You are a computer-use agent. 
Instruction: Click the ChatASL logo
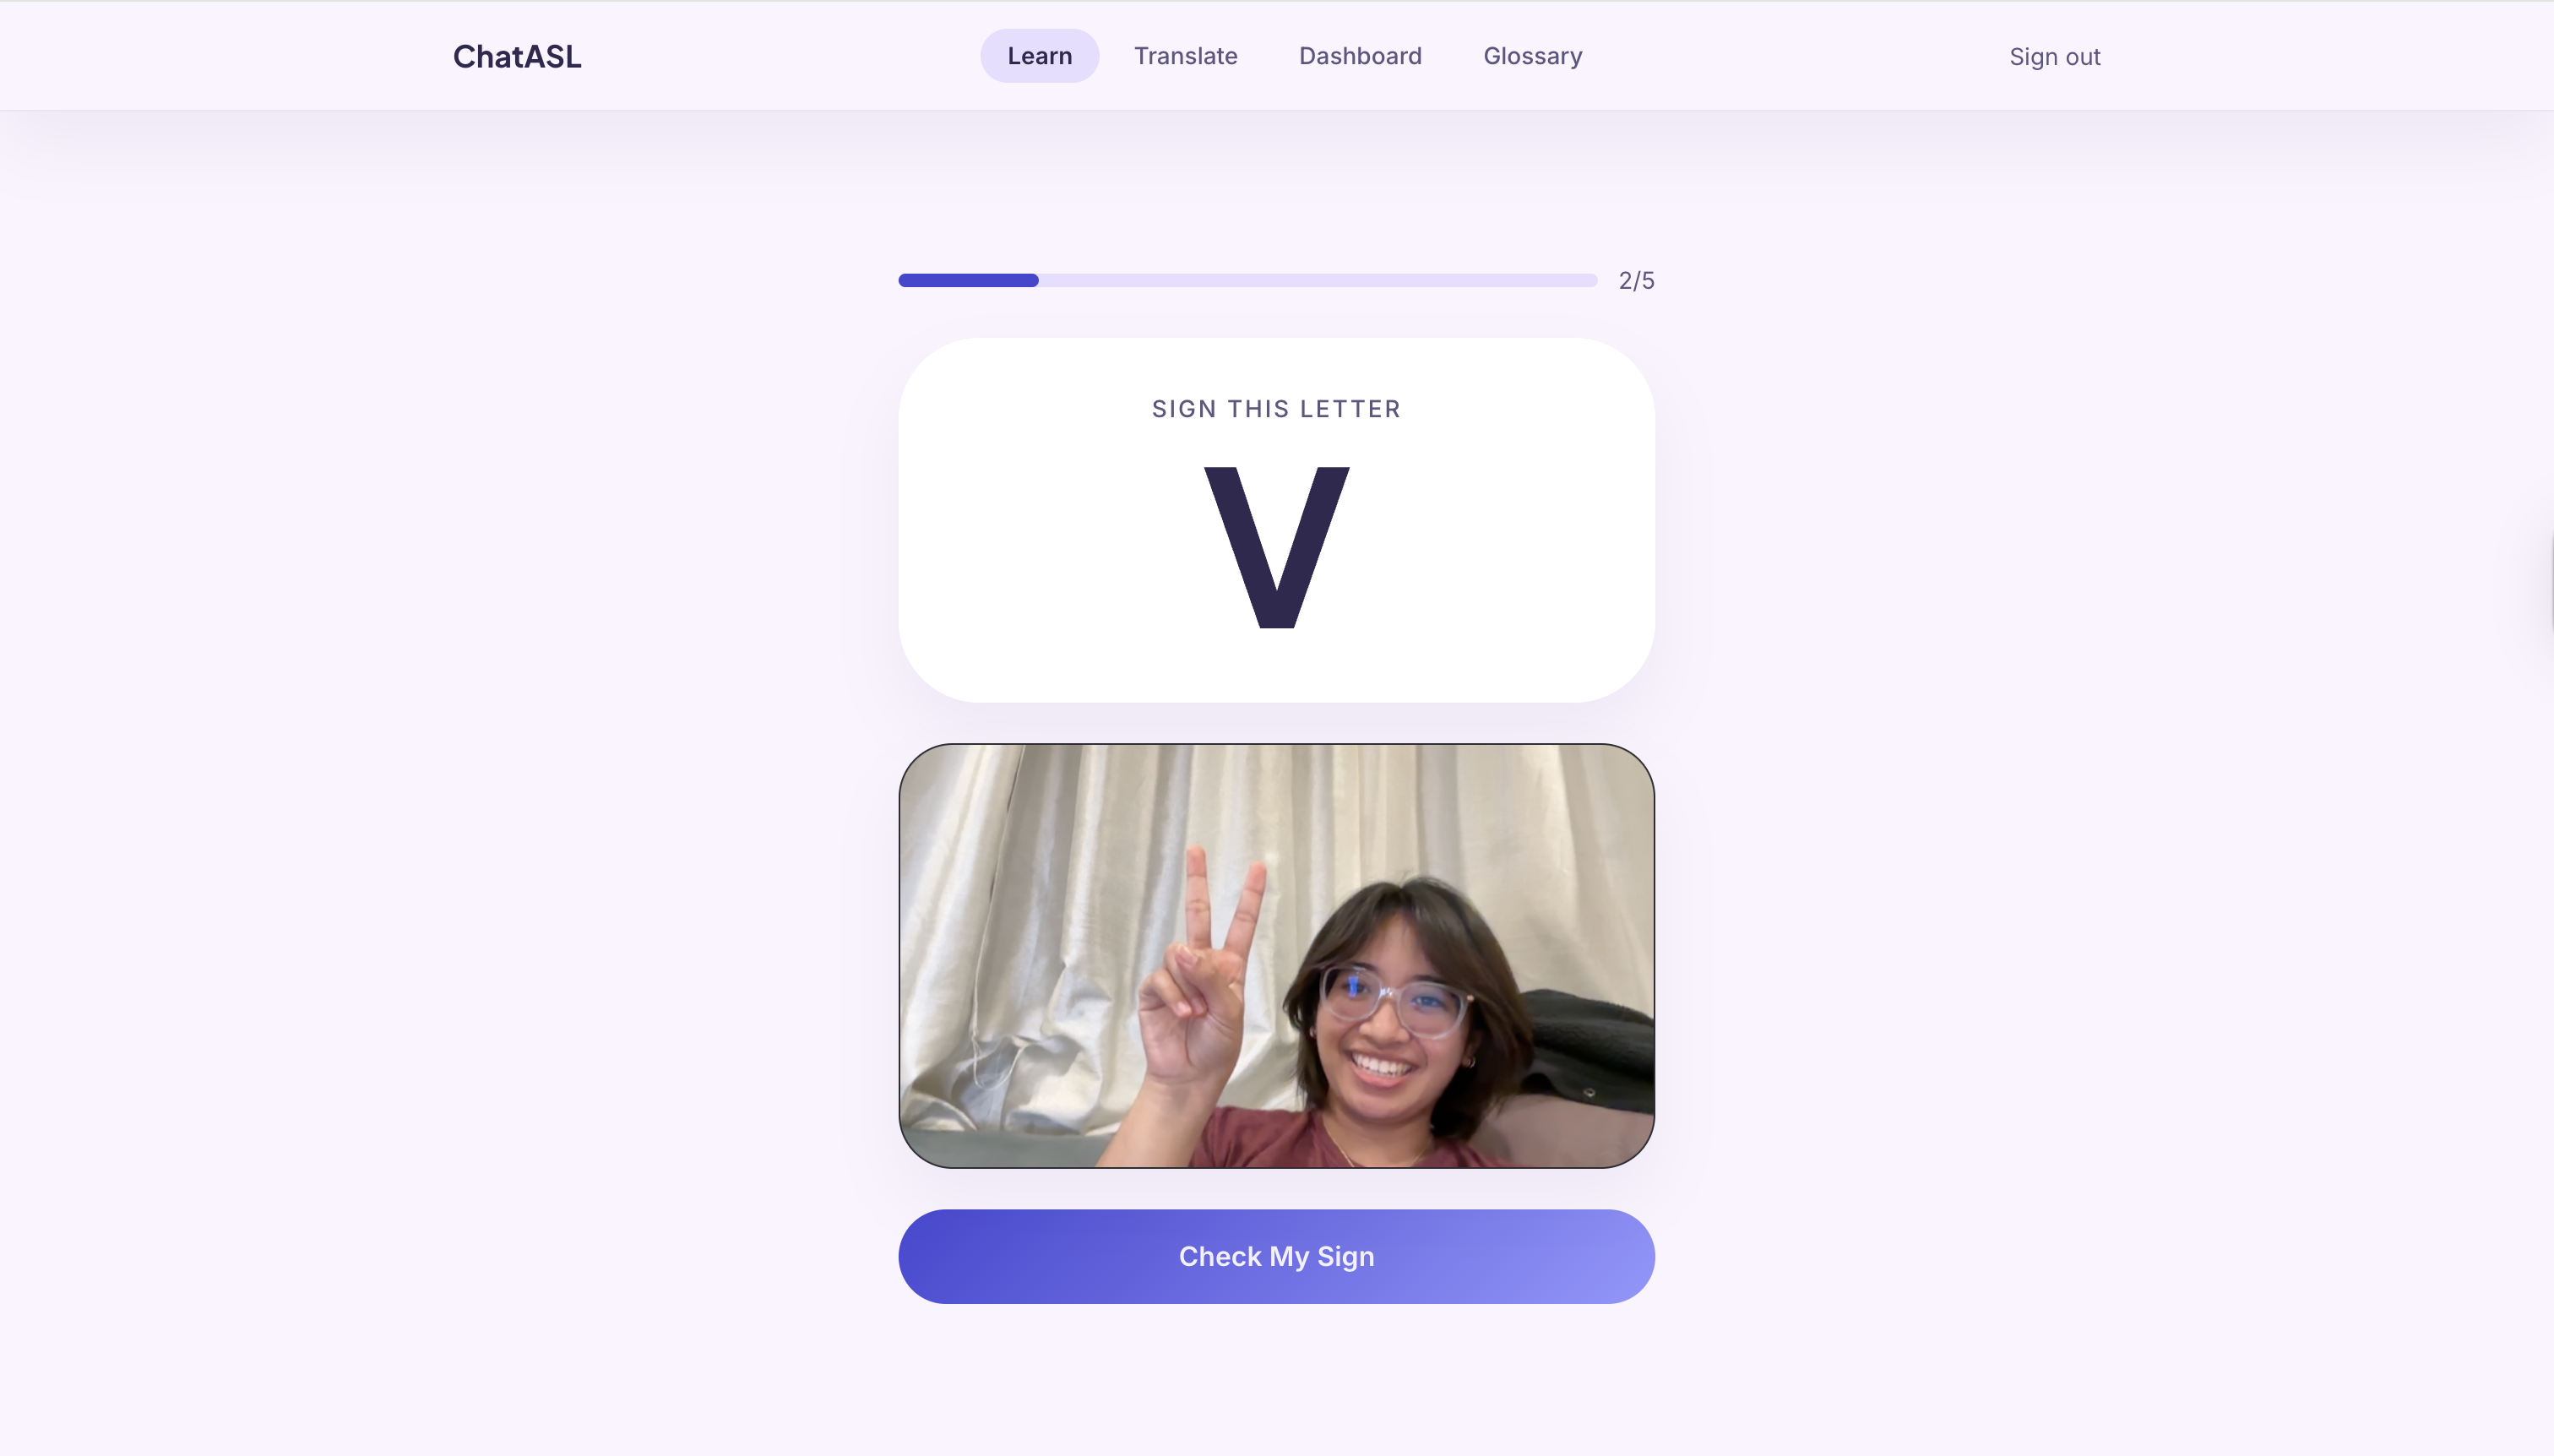pos(517,56)
